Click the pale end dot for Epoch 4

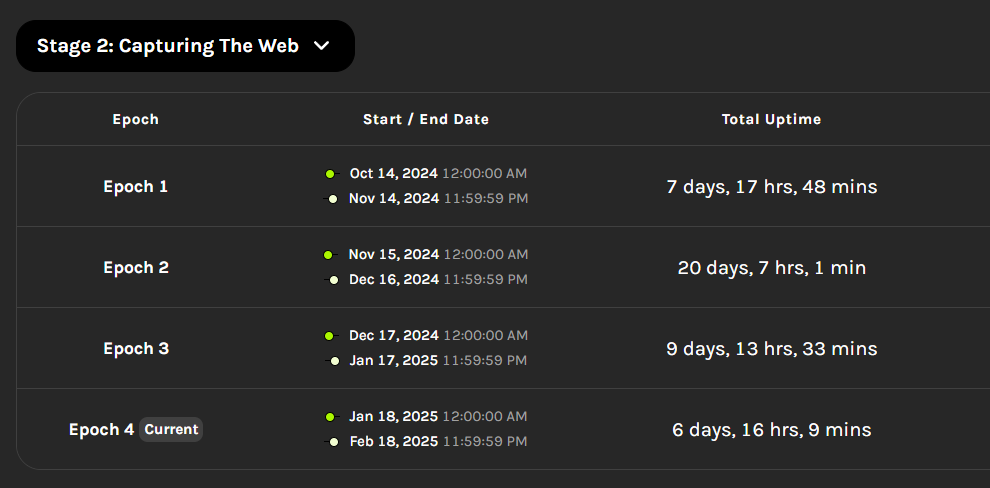click(x=334, y=442)
